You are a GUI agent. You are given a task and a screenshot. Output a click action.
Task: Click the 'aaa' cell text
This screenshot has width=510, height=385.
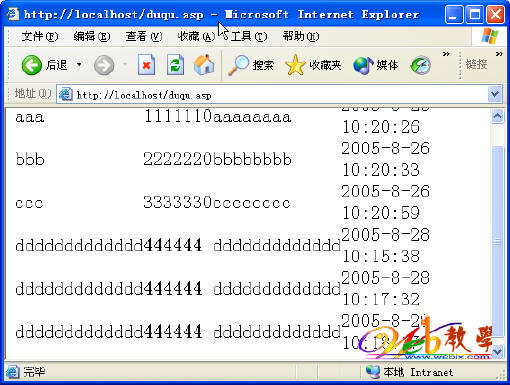point(30,117)
